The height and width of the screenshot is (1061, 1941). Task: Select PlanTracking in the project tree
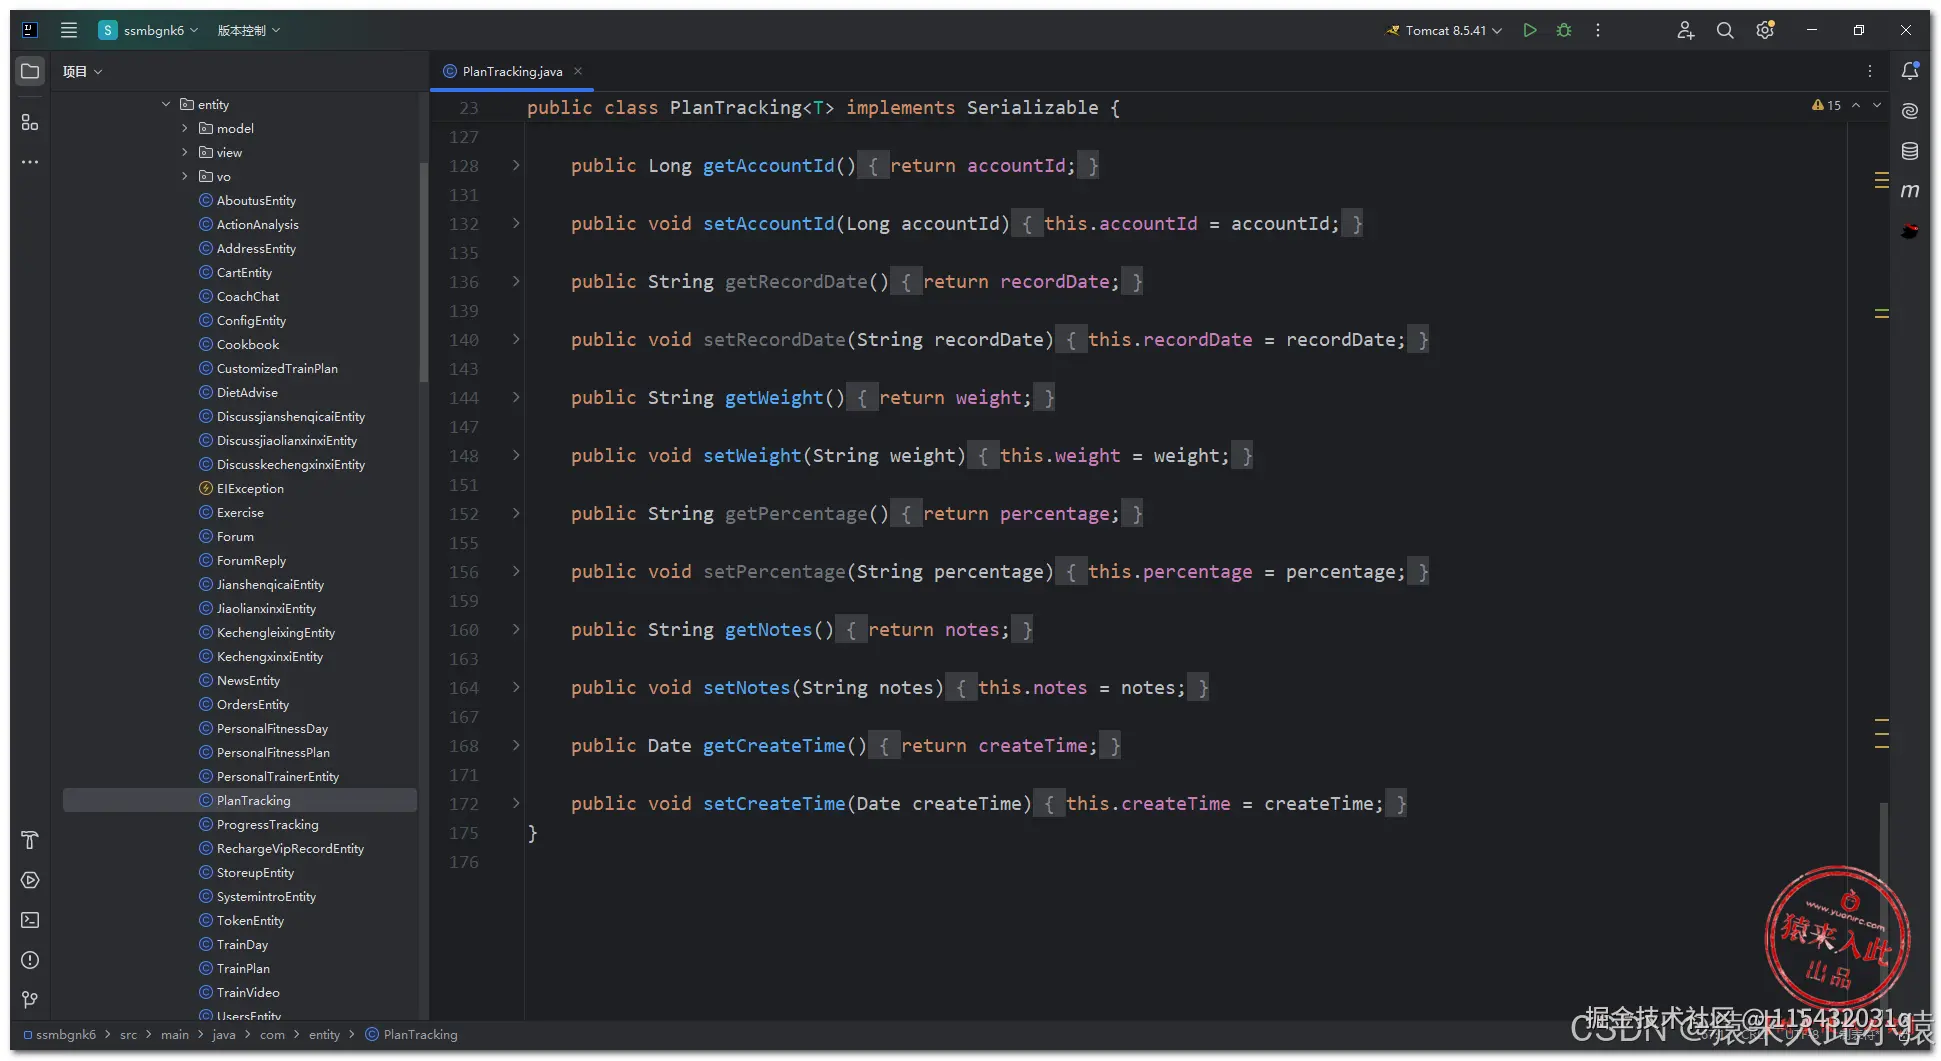click(x=240, y=800)
